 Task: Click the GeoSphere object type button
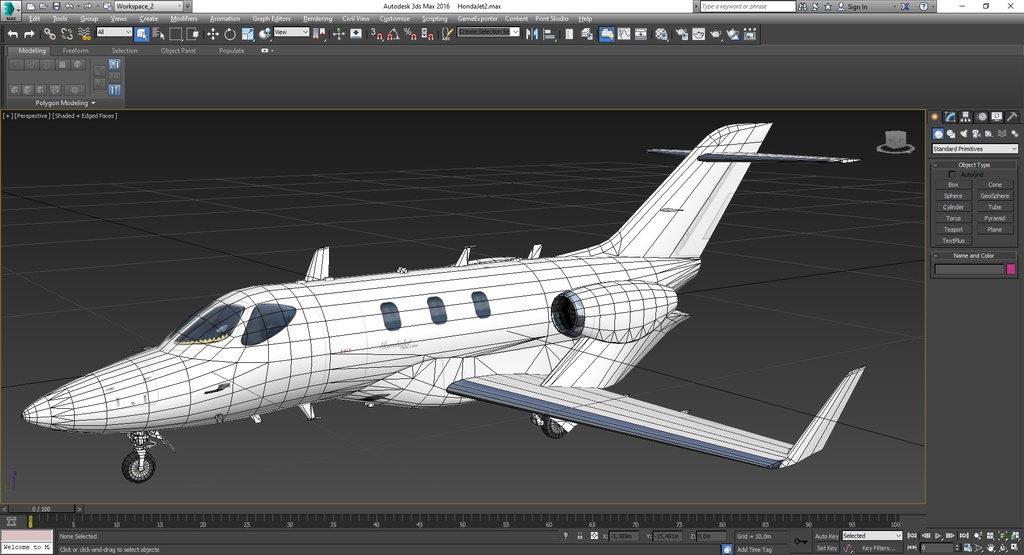pyautogui.click(x=995, y=196)
